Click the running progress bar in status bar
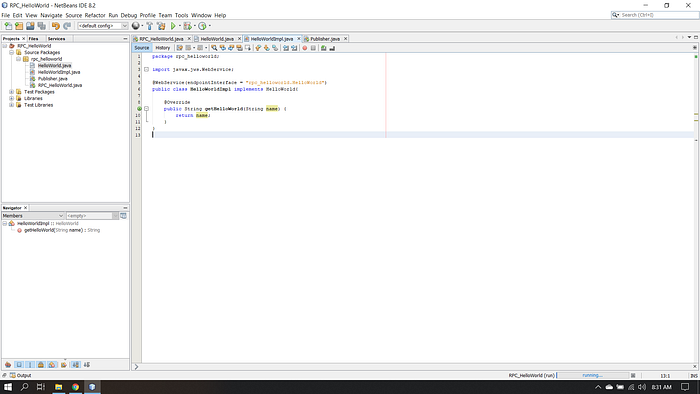The width and height of the screenshot is (700, 394). pyautogui.click(x=592, y=375)
